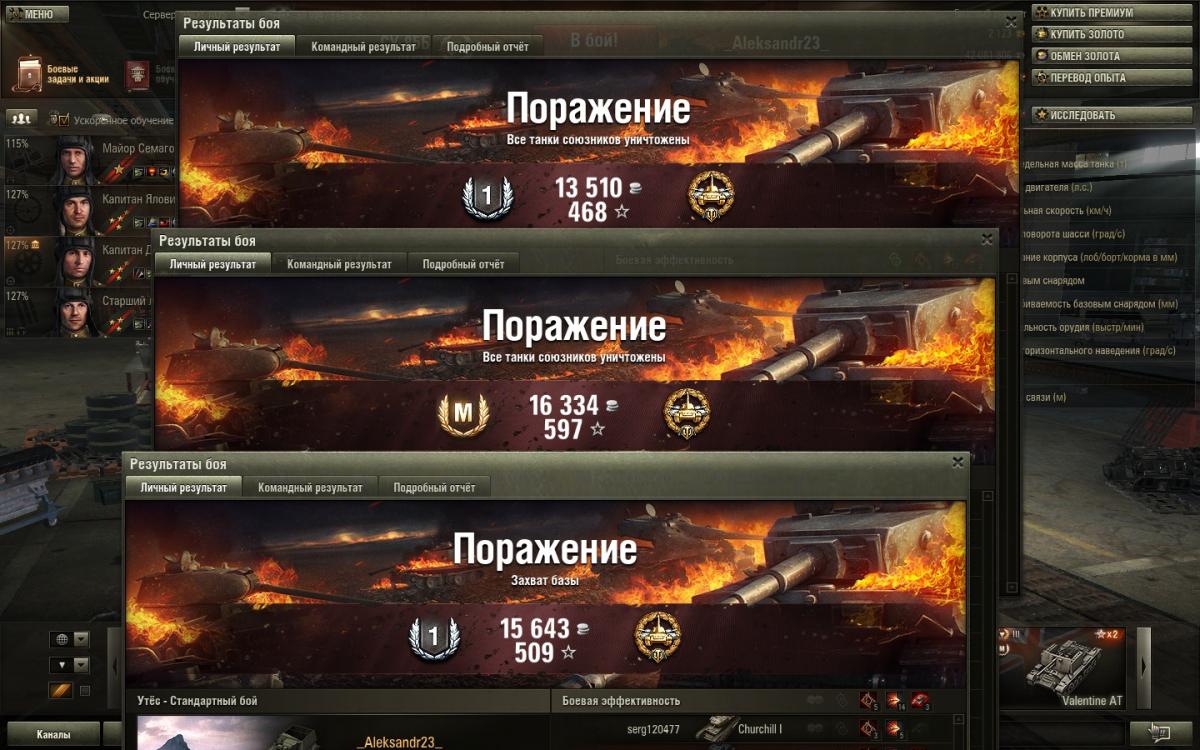Expand the dropdown below the globe filter
The height and width of the screenshot is (750, 1200).
82,665
